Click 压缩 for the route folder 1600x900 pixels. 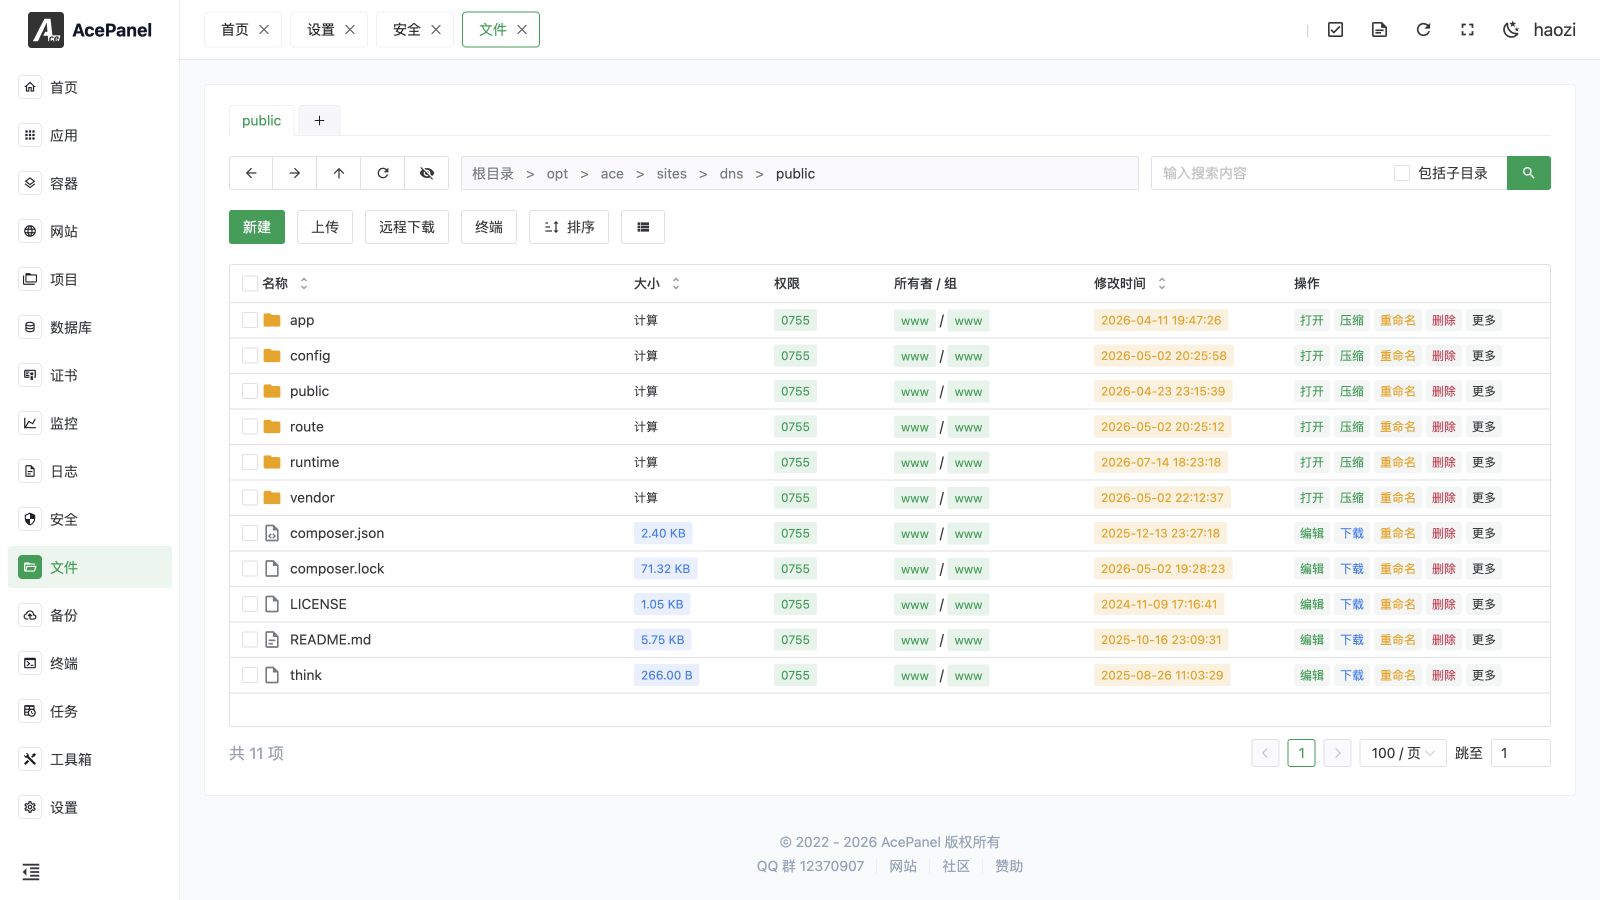(x=1352, y=426)
